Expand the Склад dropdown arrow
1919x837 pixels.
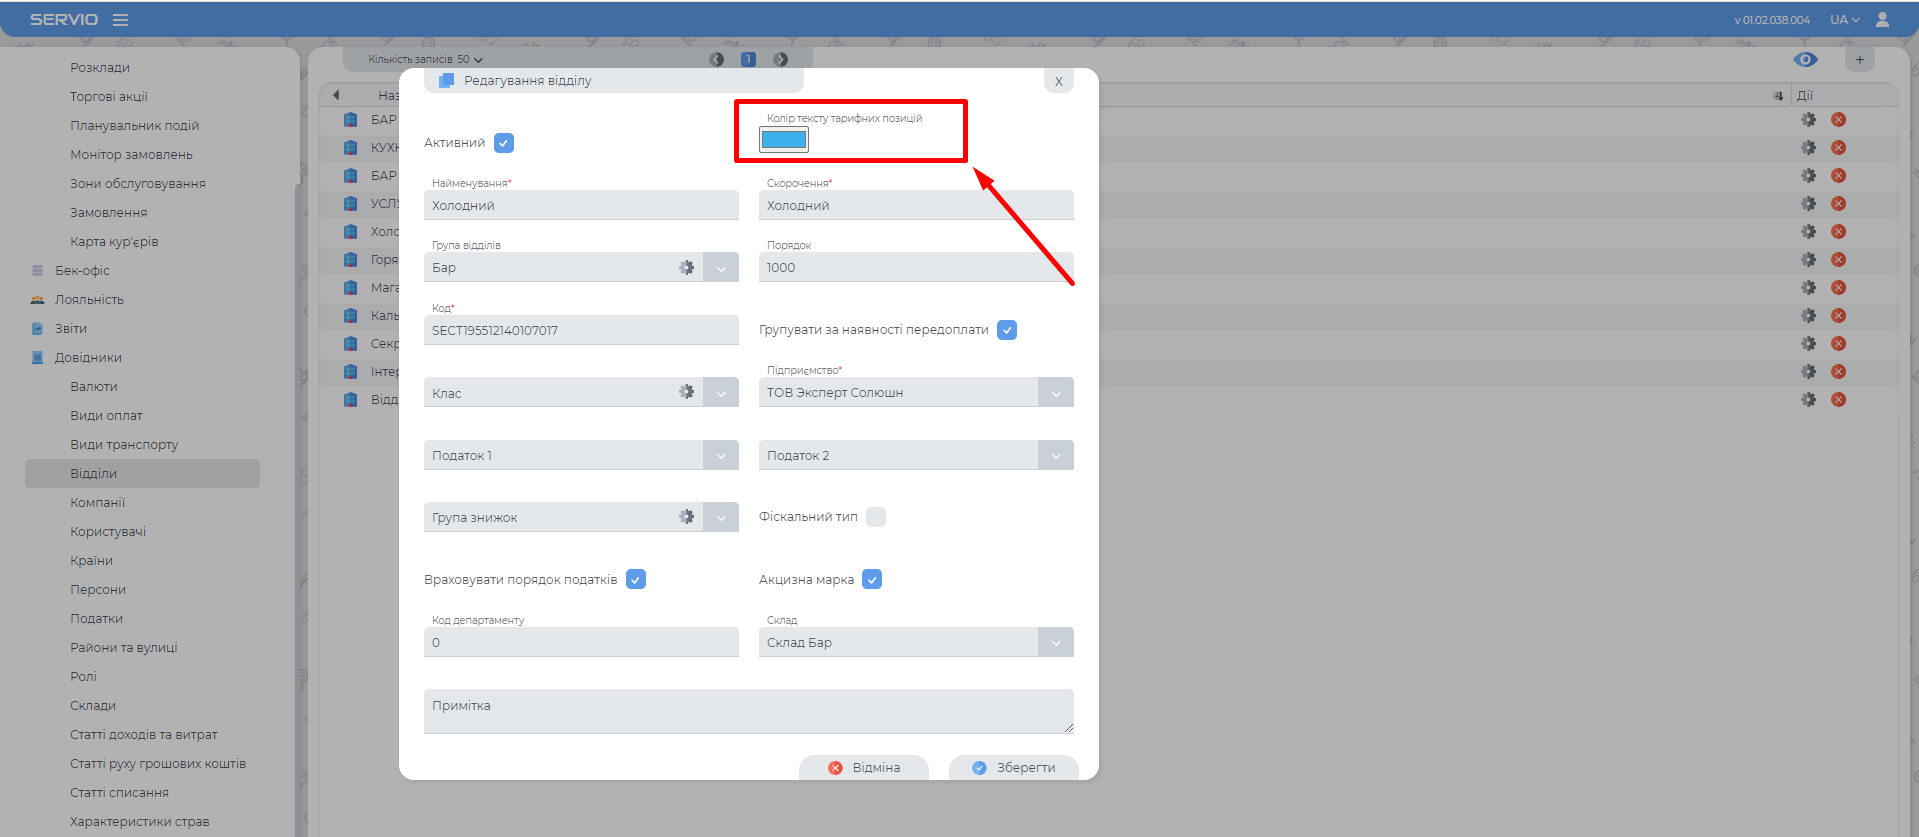pyautogui.click(x=1055, y=643)
